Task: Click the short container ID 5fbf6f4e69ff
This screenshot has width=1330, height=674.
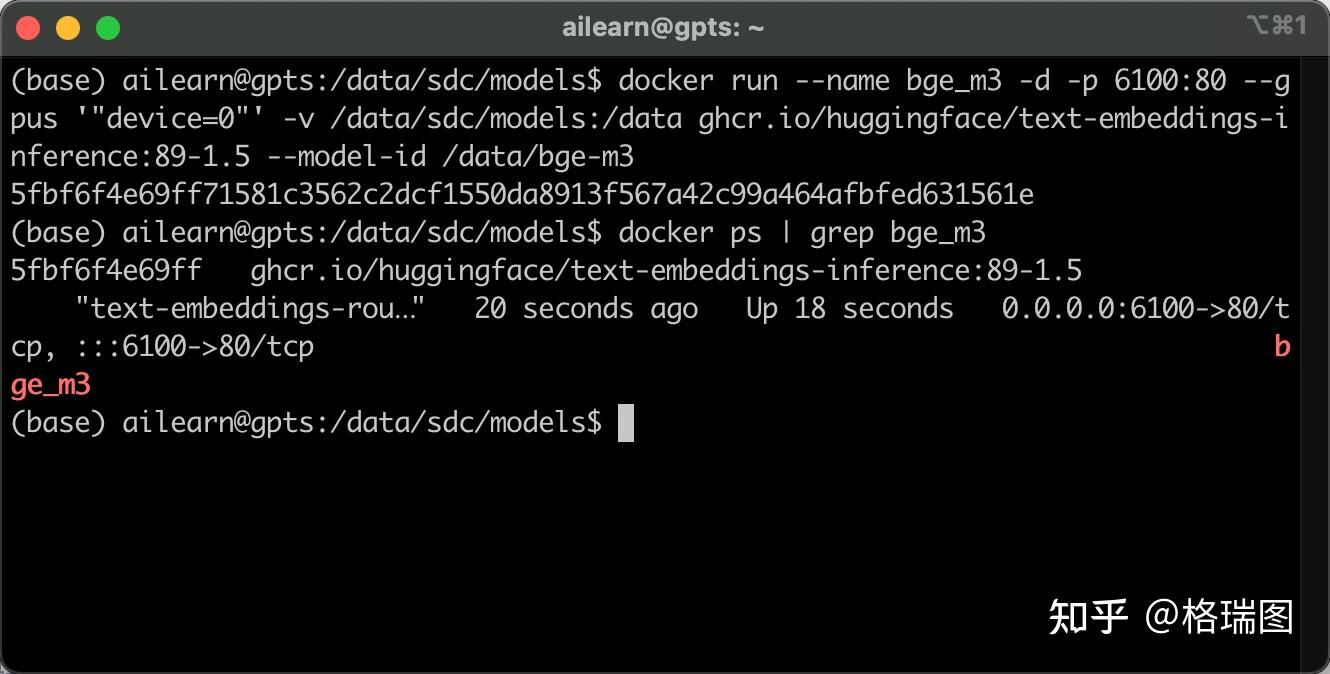Action: coord(106,271)
